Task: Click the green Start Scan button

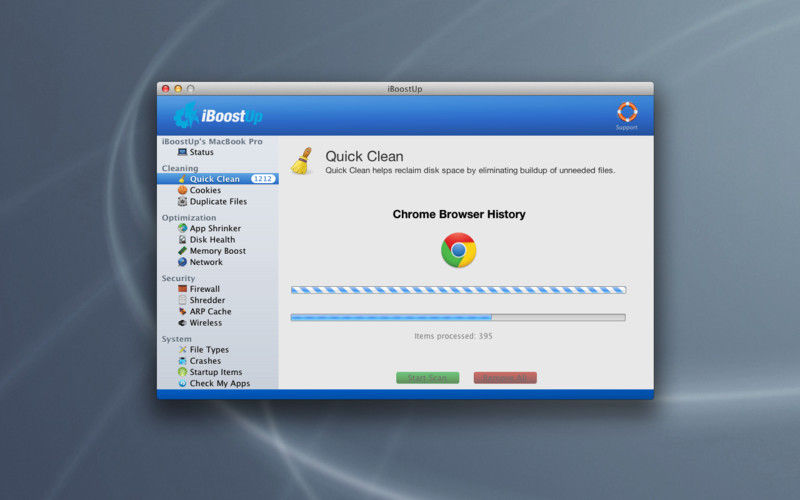Action: pyautogui.click(x=428, y=378)
